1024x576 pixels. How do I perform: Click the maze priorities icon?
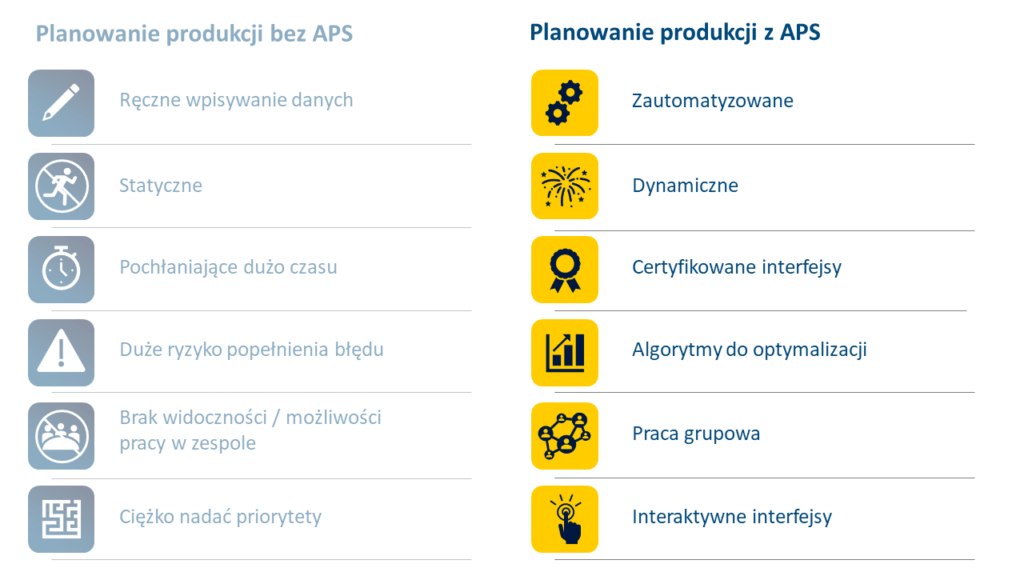(61, 518)
